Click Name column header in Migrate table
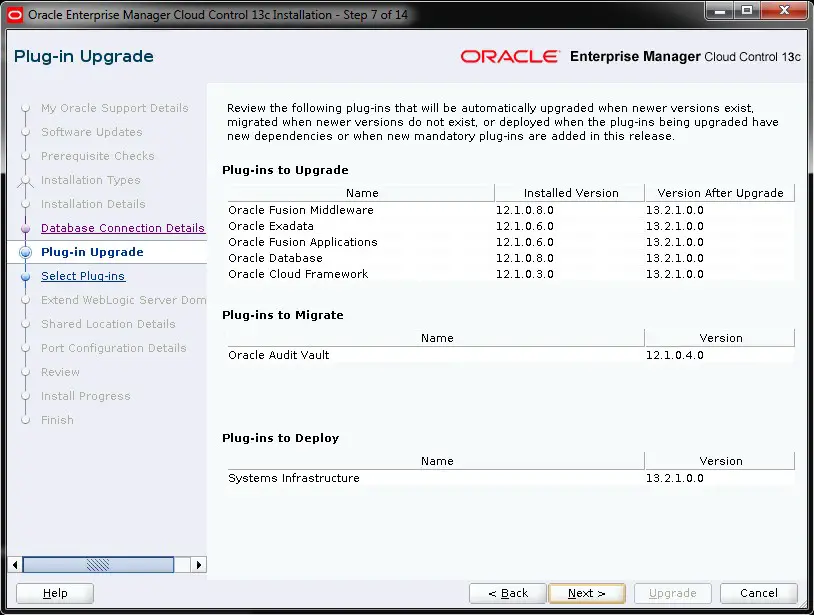Screen dimensions: 814x615 [x=436, y=338]
